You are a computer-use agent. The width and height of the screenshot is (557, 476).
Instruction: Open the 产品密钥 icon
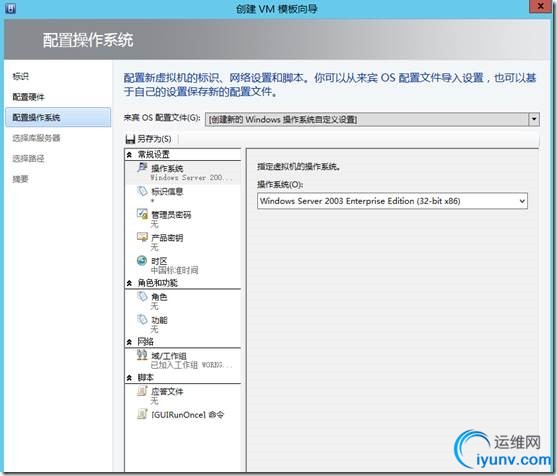(x=142, y=237)
